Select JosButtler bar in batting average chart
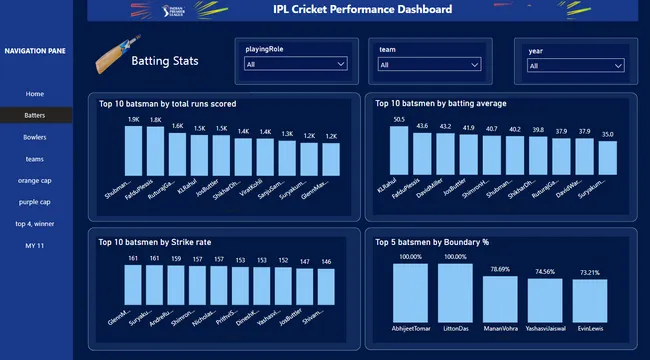Viewport: 650px width, 360px height. click(x=468, y=155)
